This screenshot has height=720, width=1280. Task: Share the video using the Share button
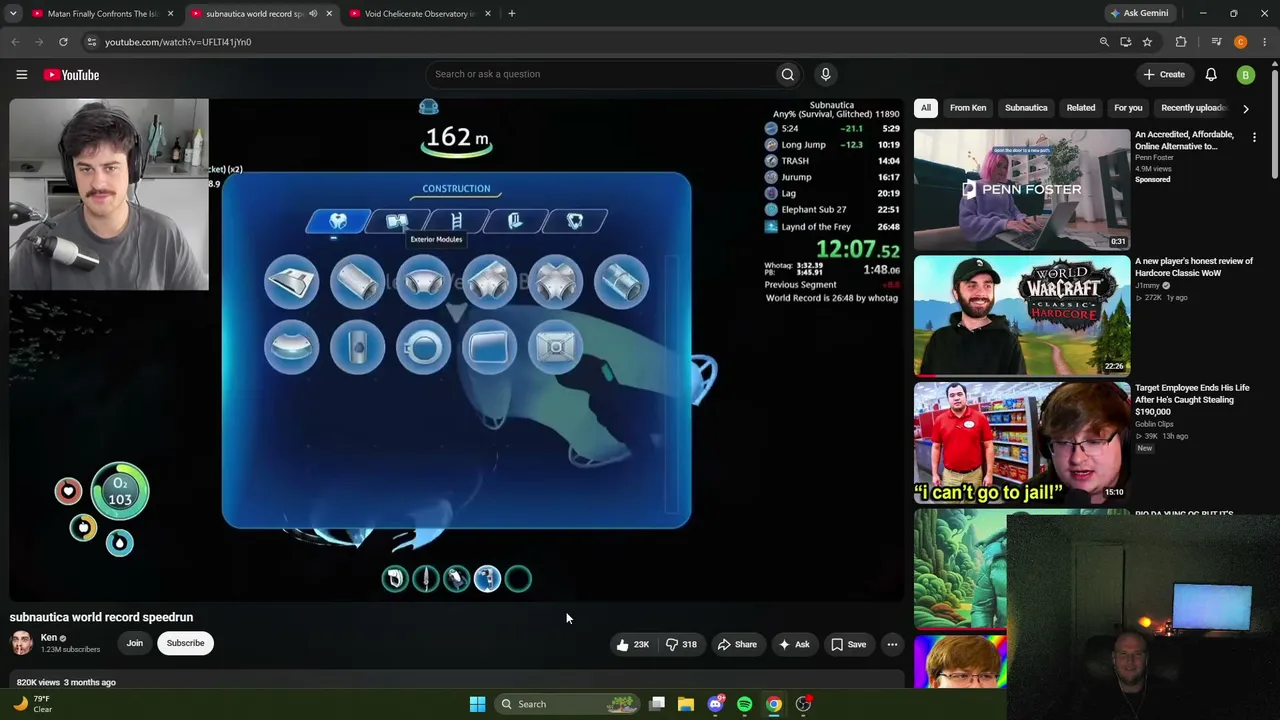(x=737, y=645)
